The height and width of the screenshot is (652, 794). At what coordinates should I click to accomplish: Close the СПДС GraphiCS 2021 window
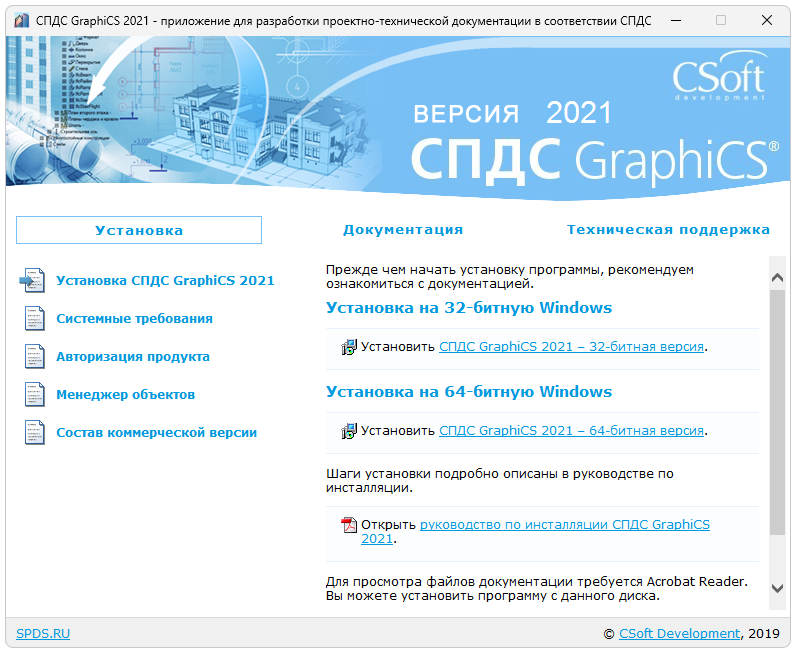(767, 20)
